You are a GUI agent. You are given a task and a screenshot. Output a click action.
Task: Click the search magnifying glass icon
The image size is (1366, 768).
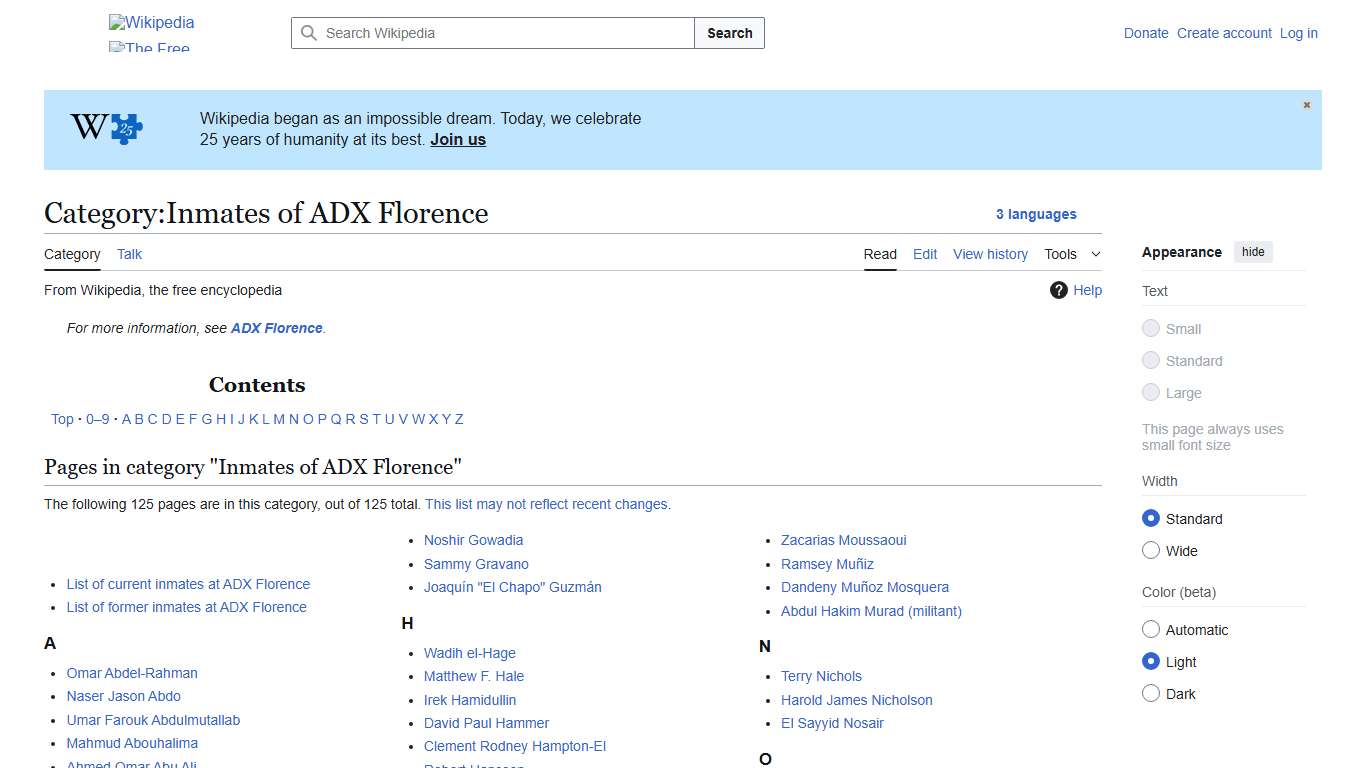tap(309, 33)
